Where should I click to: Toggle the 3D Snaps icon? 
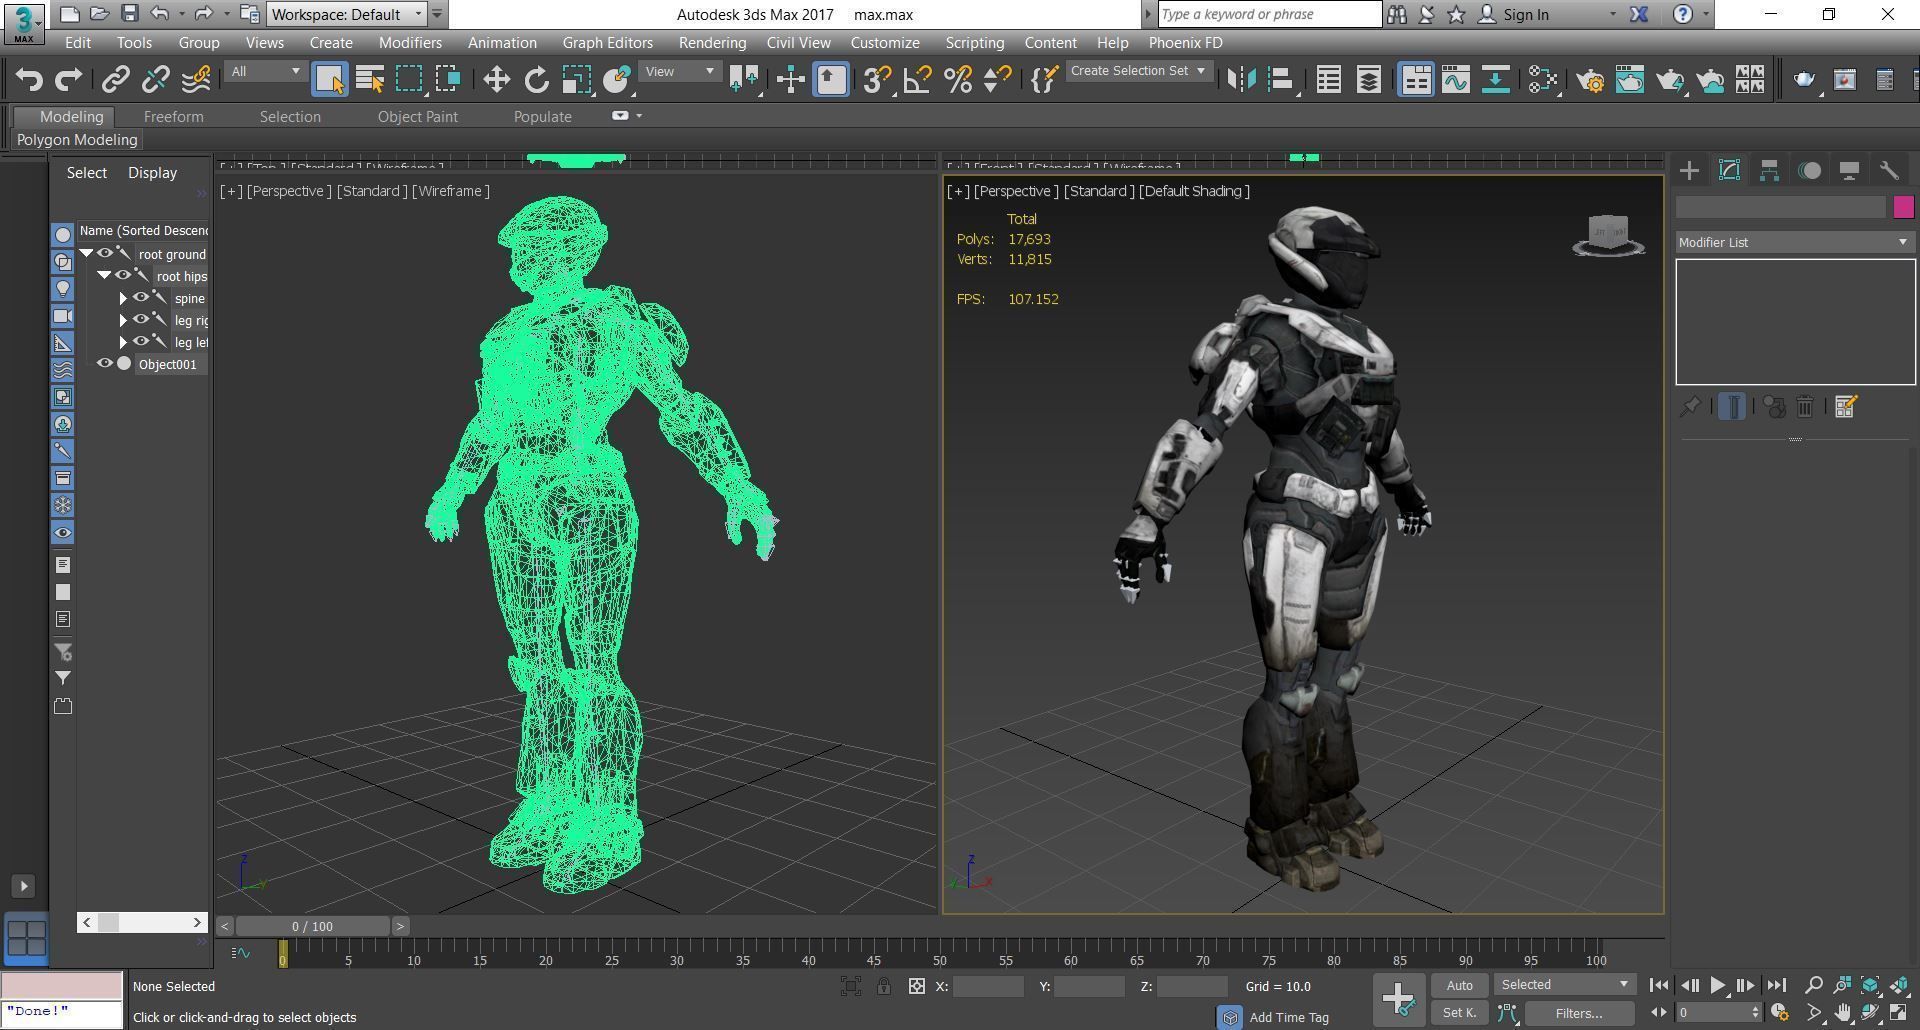[x=877, y=79]
